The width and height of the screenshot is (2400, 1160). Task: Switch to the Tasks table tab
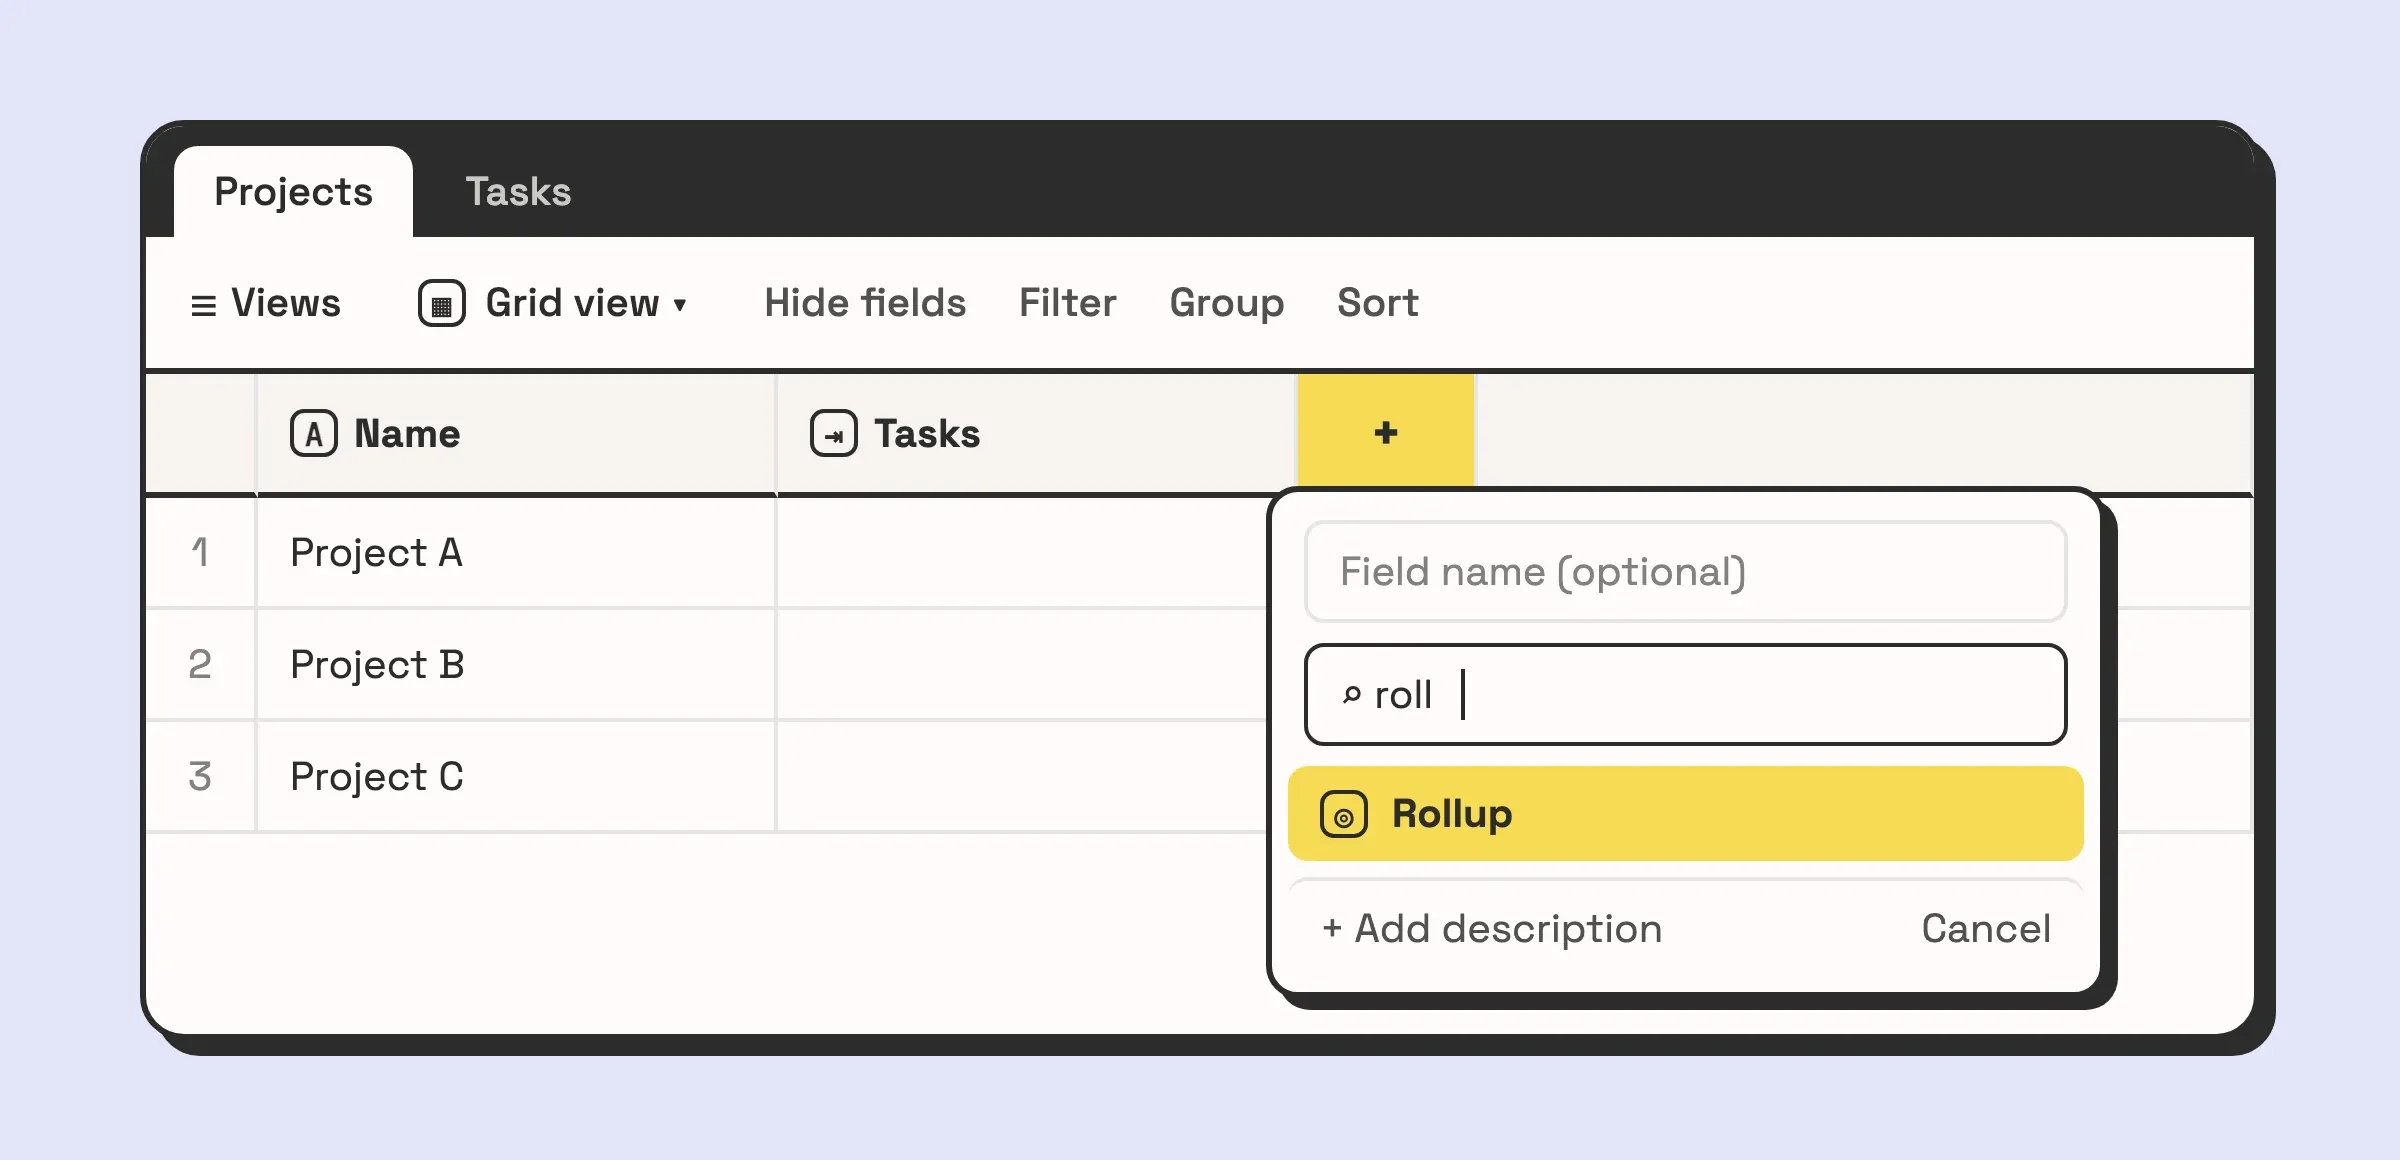pos(518,192)
